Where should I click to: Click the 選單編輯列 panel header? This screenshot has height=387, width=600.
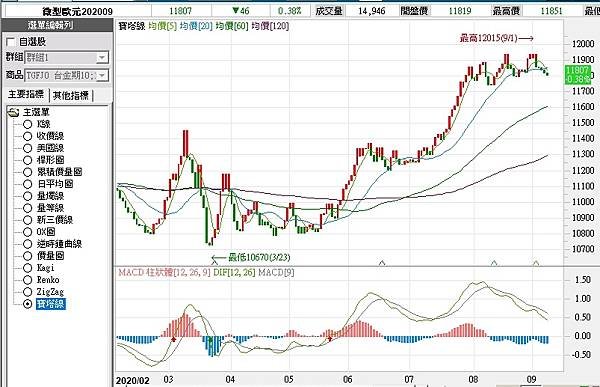point(57,25)
